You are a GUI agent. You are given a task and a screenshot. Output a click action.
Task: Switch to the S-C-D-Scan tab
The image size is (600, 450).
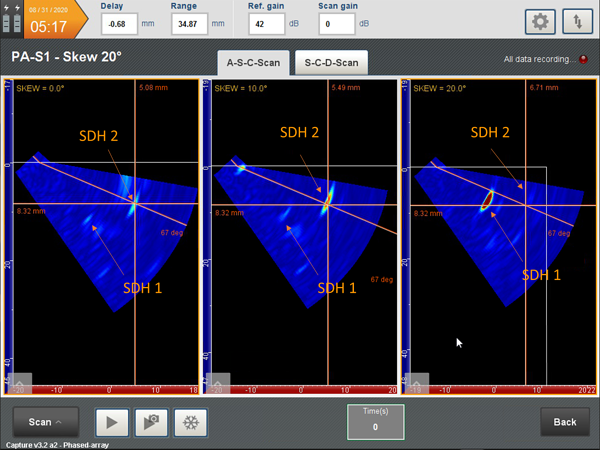tap(331, 62)
